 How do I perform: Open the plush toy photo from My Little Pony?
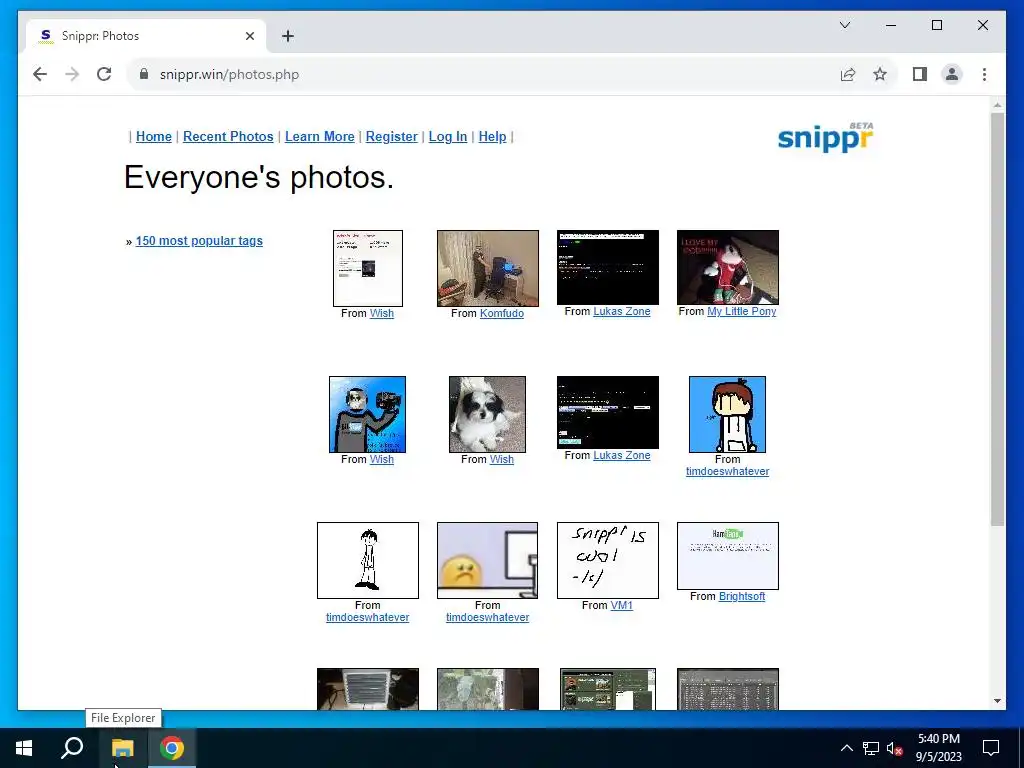click(728, 267)
